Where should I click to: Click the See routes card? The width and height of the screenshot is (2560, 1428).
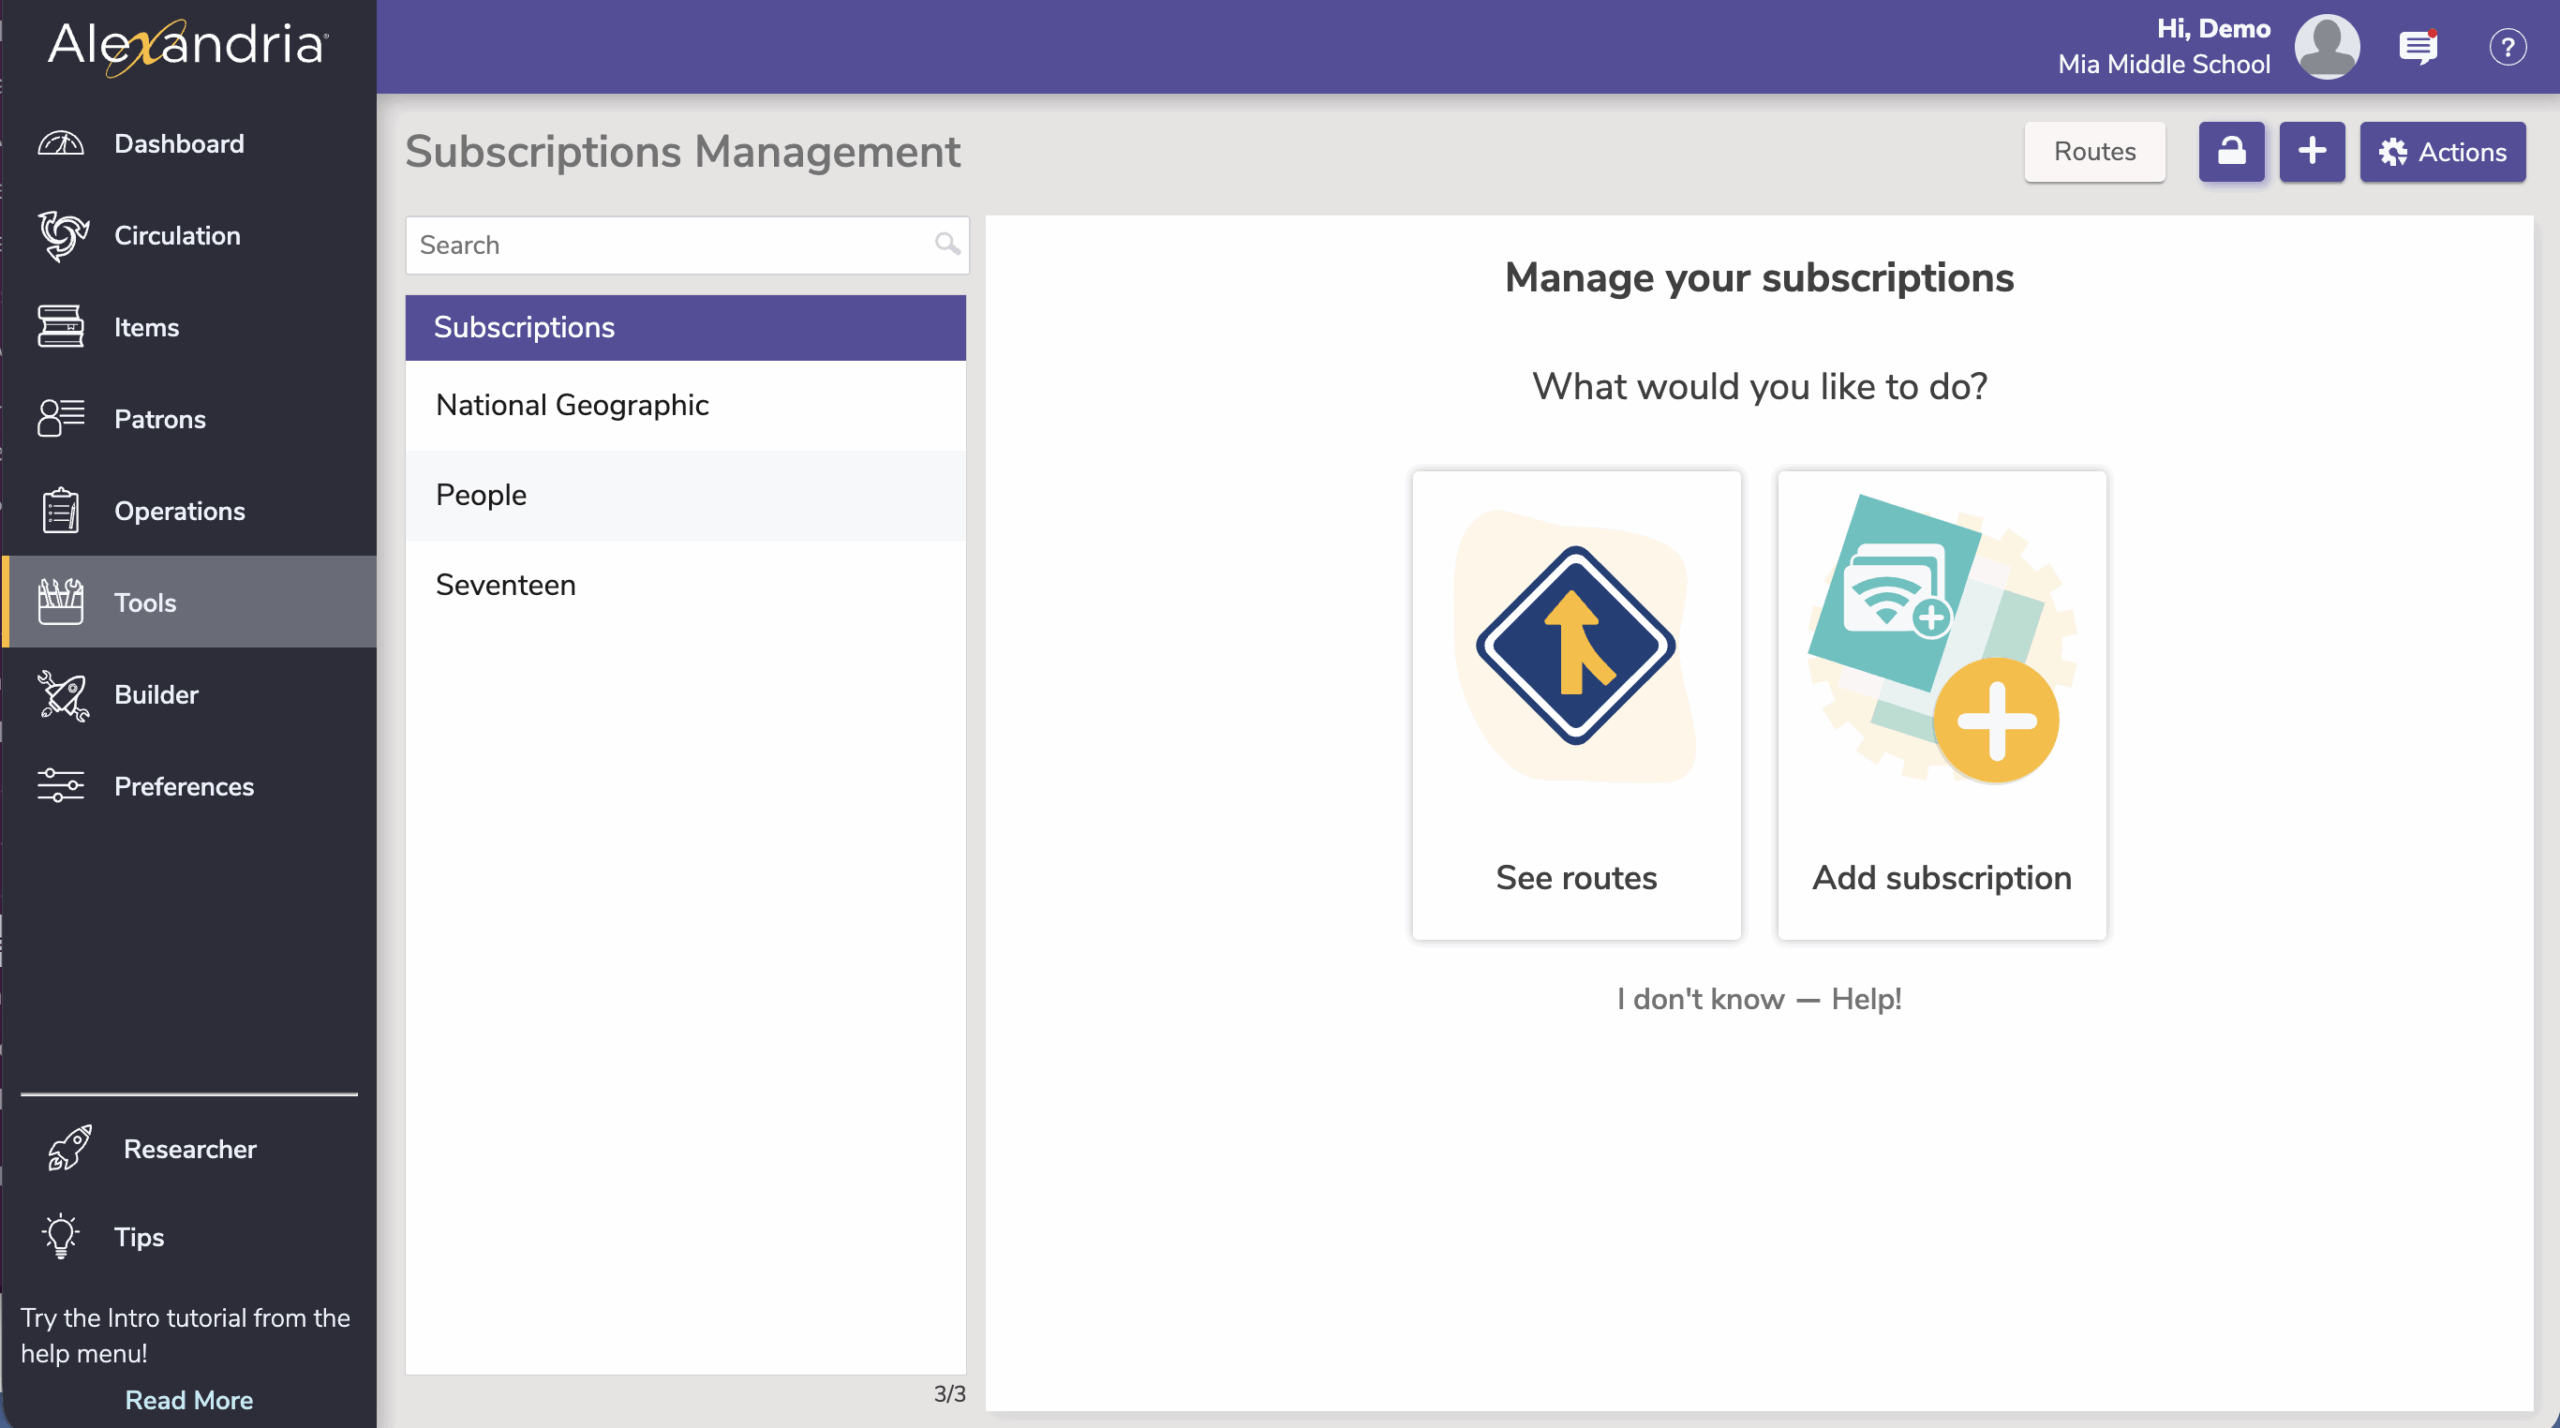point(1576,705)
